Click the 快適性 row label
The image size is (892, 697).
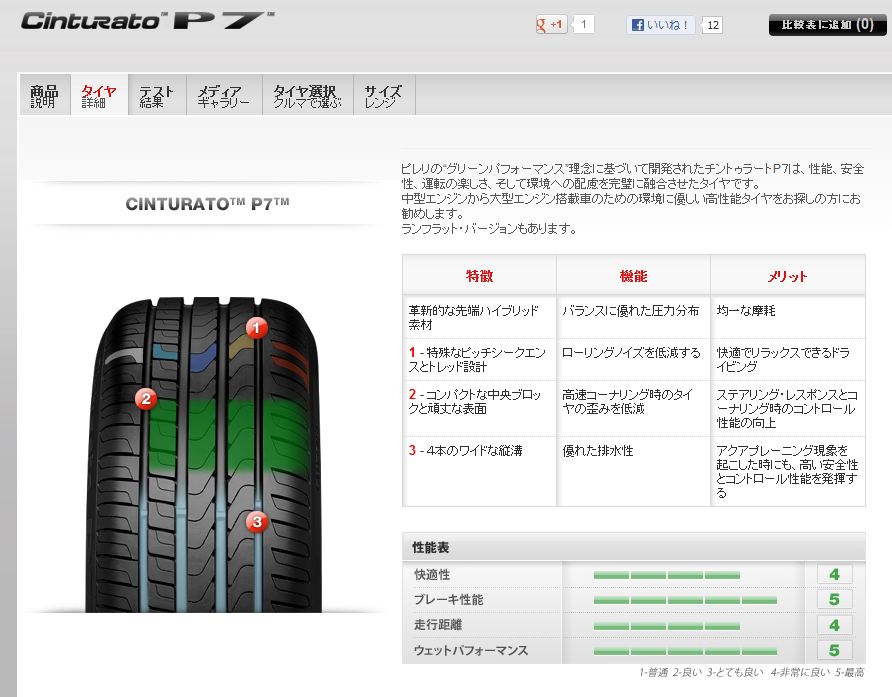pyautogui.click(x=432, y=575)
